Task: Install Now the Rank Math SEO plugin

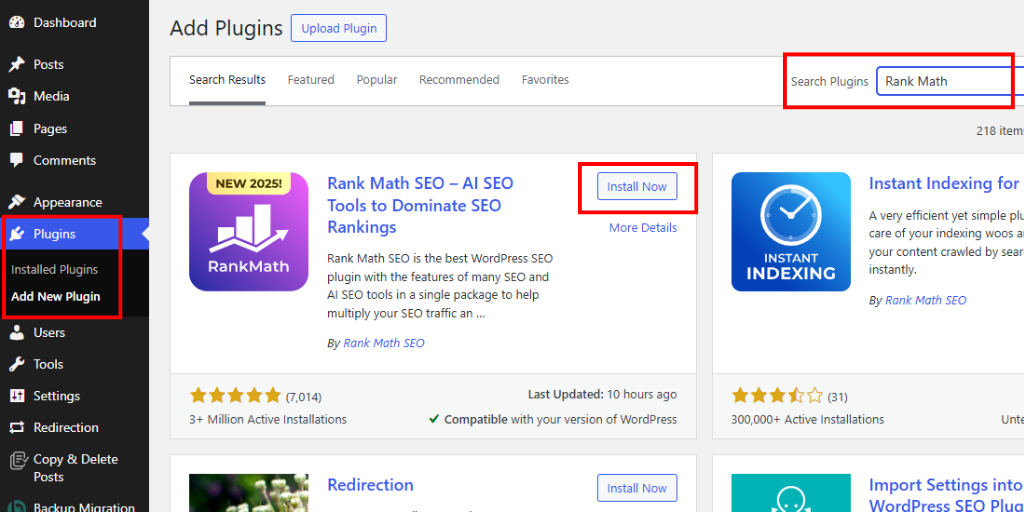Action: pyautogui.click(x=637, y=187)
